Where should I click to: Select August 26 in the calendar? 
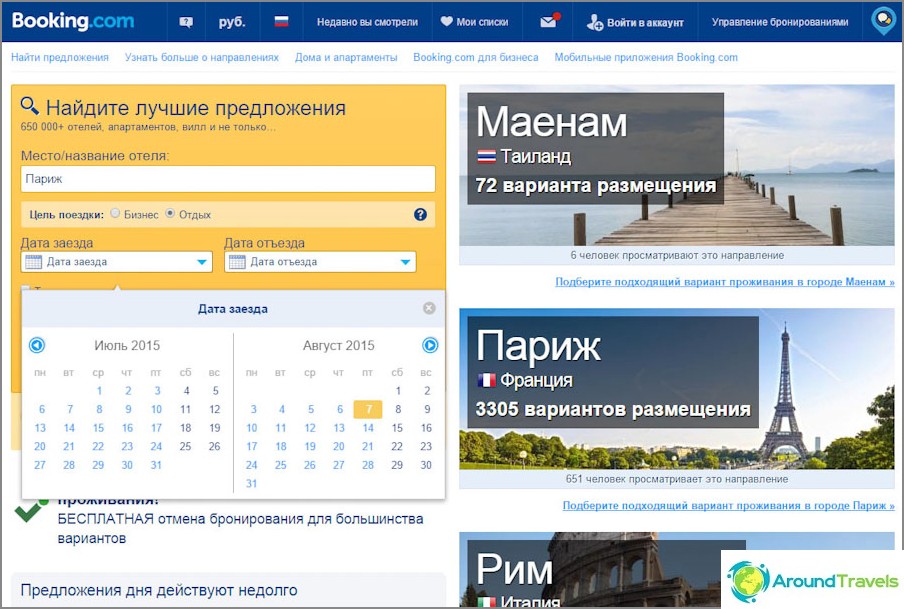pyautogui.click(x=310, y=465)
